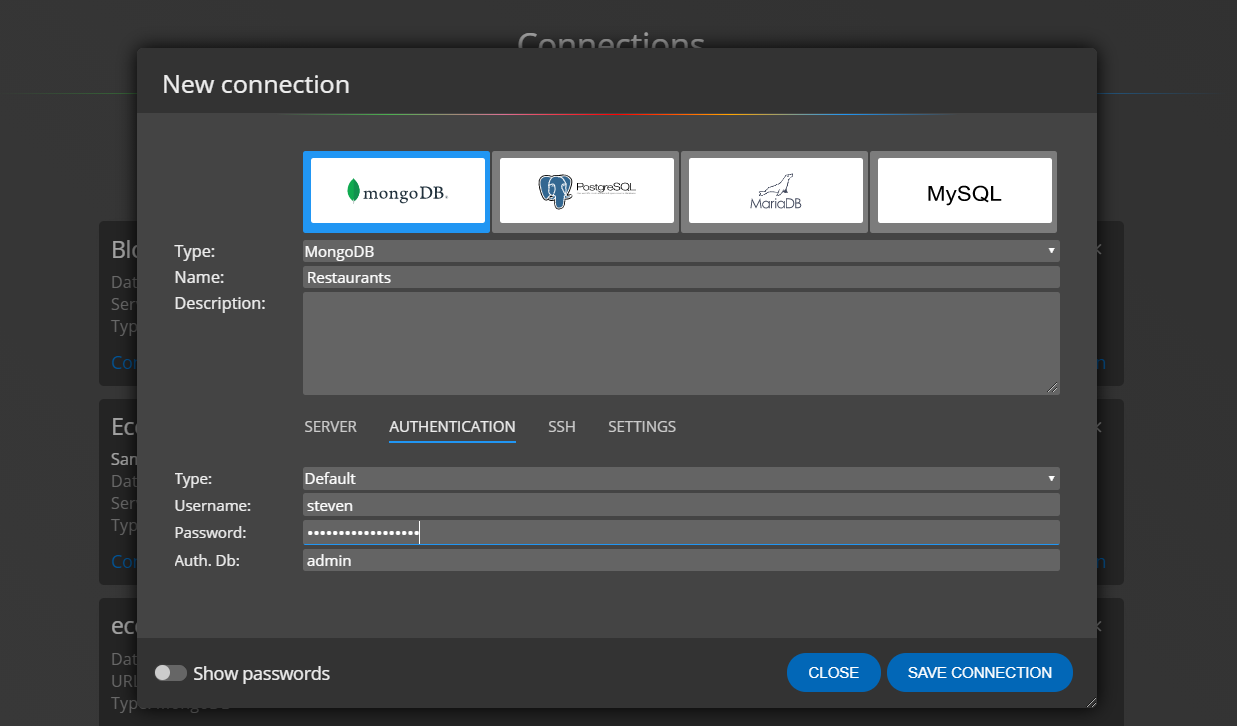
Task: Click the CLOSE button
Action: (833, 672)
